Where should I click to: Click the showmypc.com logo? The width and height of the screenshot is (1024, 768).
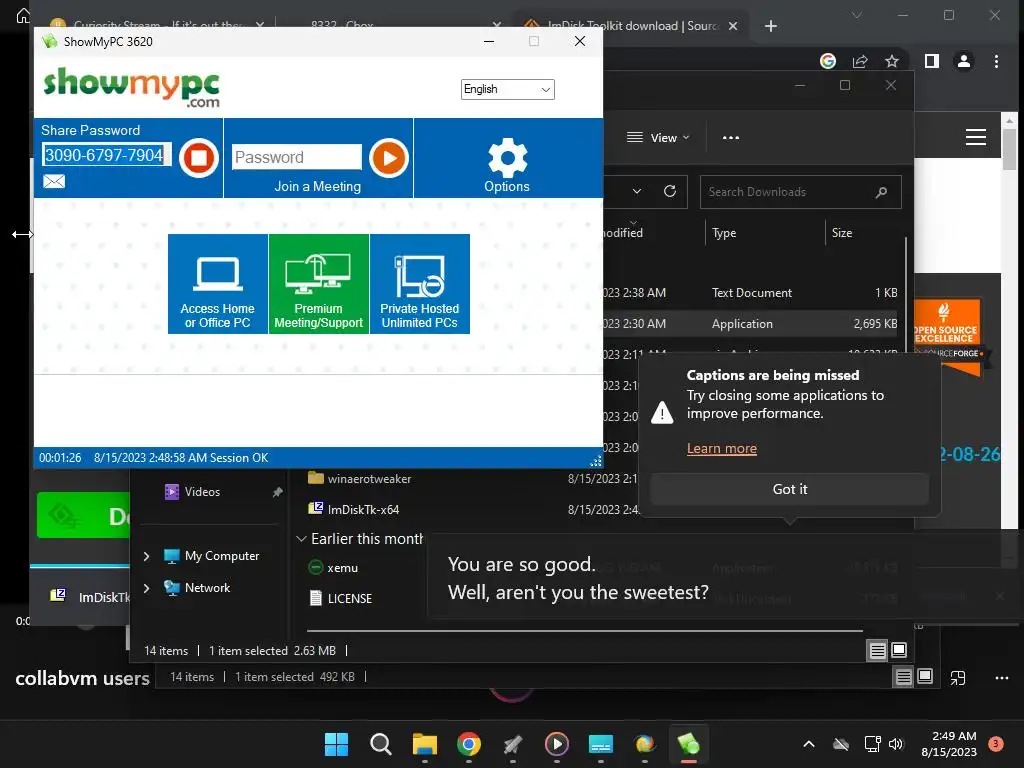click(x=131, y=88)
